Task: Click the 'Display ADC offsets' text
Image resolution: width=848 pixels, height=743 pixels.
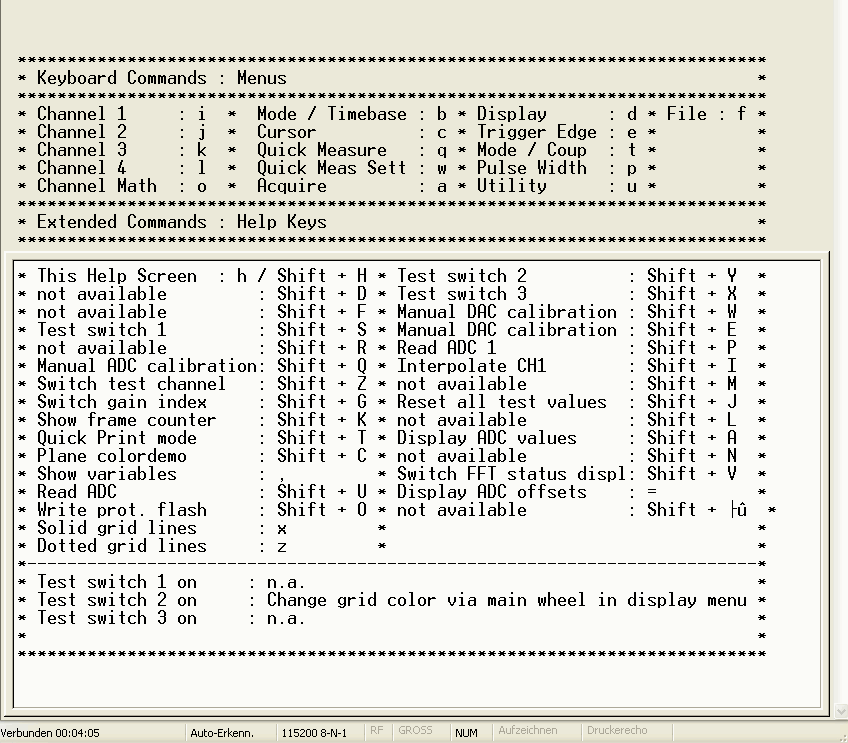Action: [x=492, y=492]
